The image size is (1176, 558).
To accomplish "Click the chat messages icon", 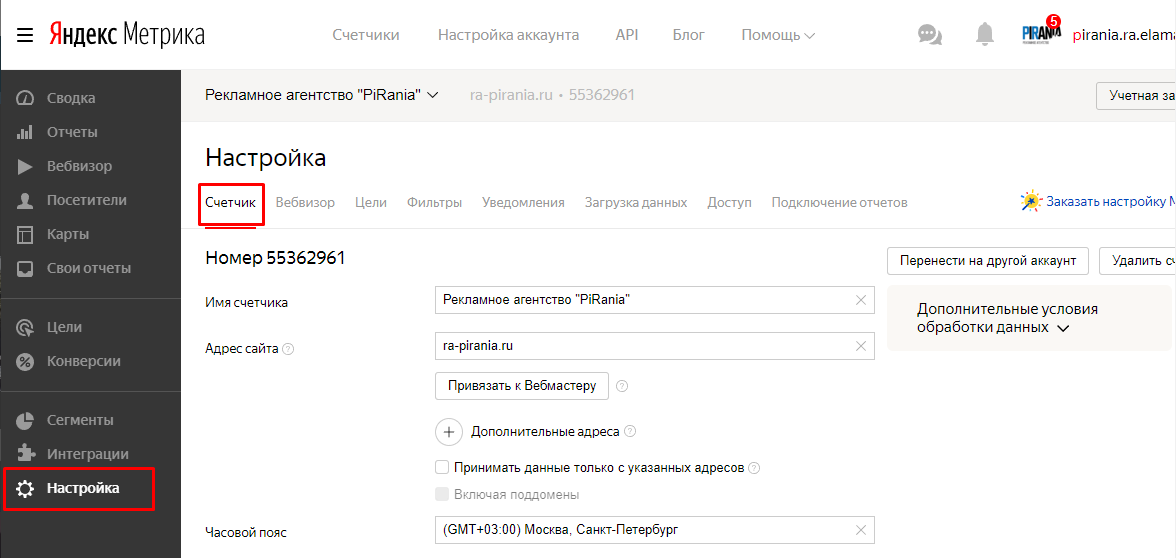I will click(929, 35).
